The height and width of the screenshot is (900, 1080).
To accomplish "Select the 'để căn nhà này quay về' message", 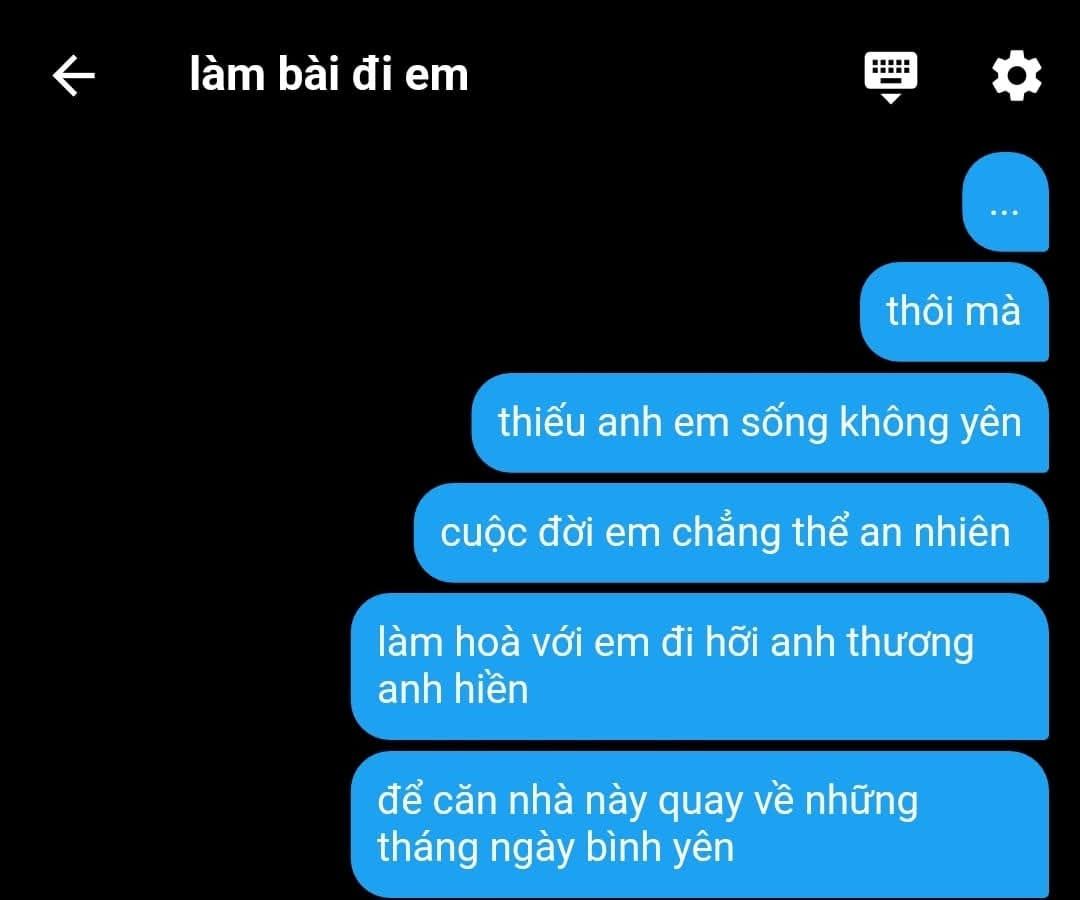I will [x=700, y=824].
